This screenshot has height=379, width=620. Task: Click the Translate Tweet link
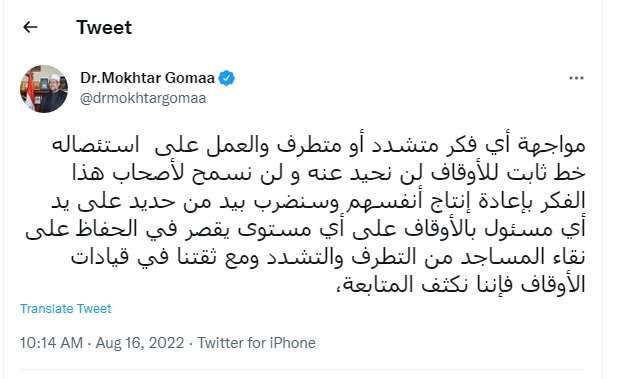66,308
